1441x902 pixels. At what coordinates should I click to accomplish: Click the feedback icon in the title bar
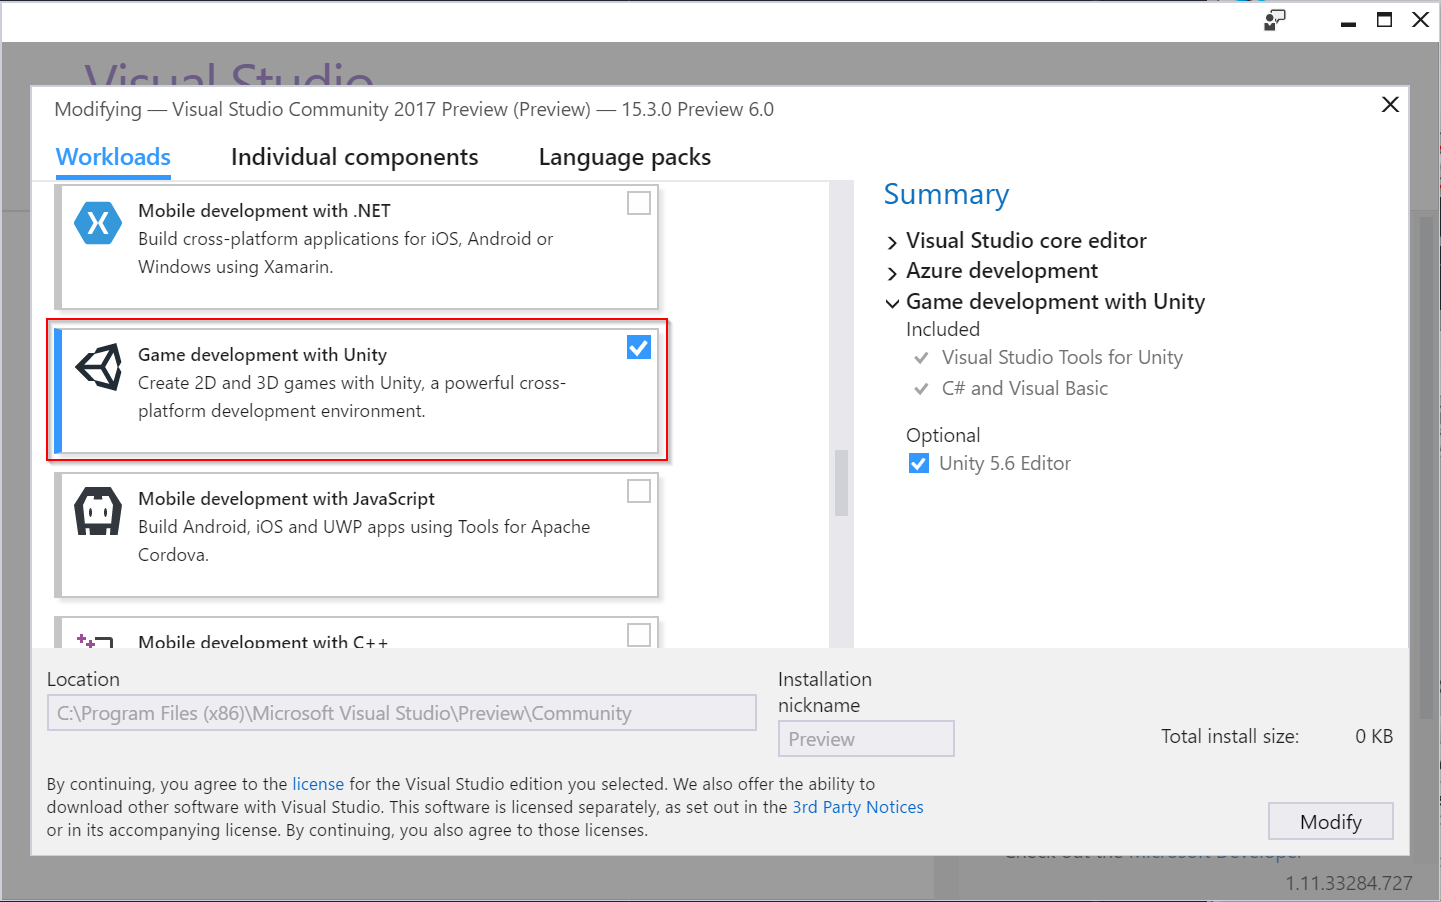click(1274, 19)
